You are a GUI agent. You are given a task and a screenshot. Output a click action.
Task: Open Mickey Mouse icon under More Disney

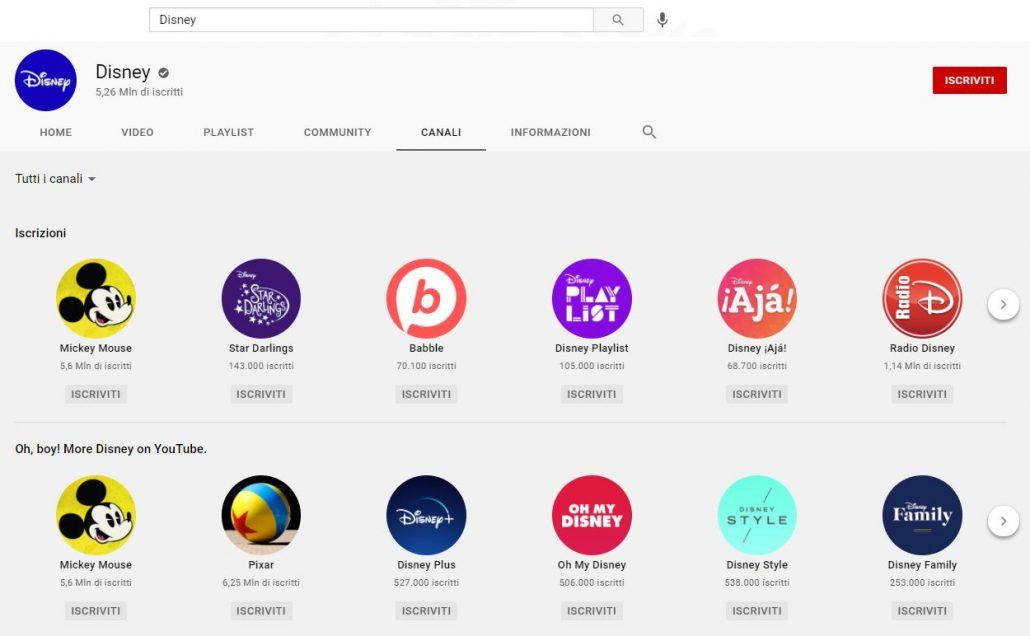(x=96, y=515)
